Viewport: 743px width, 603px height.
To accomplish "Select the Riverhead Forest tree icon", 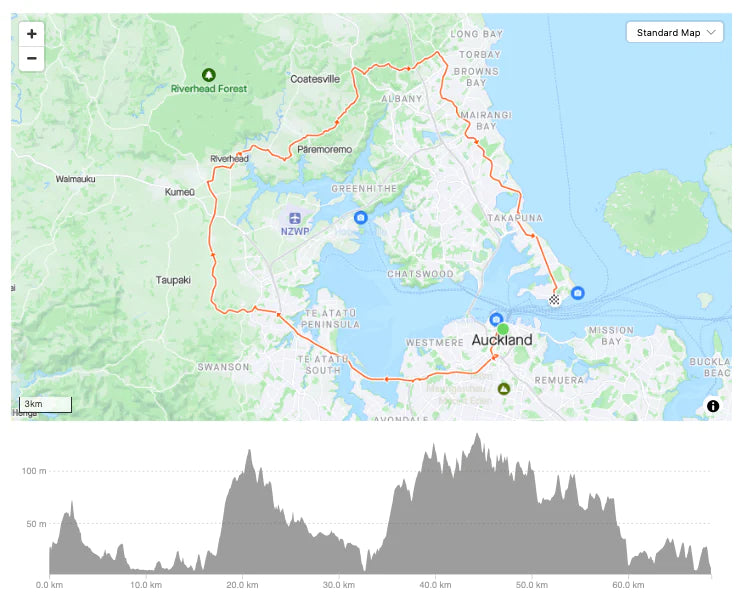I will tap(208, 74).
